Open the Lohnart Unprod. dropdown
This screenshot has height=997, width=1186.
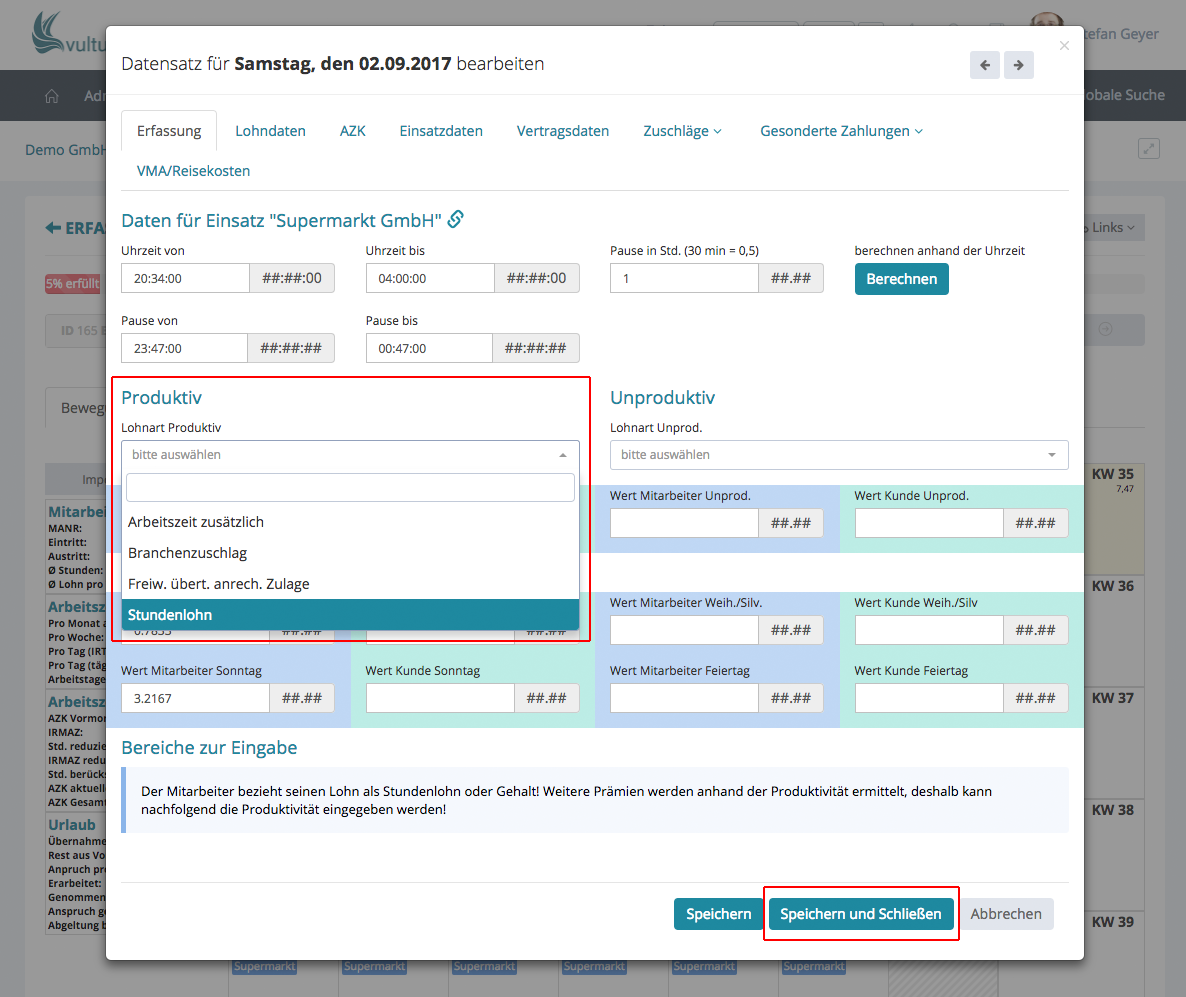839,455
